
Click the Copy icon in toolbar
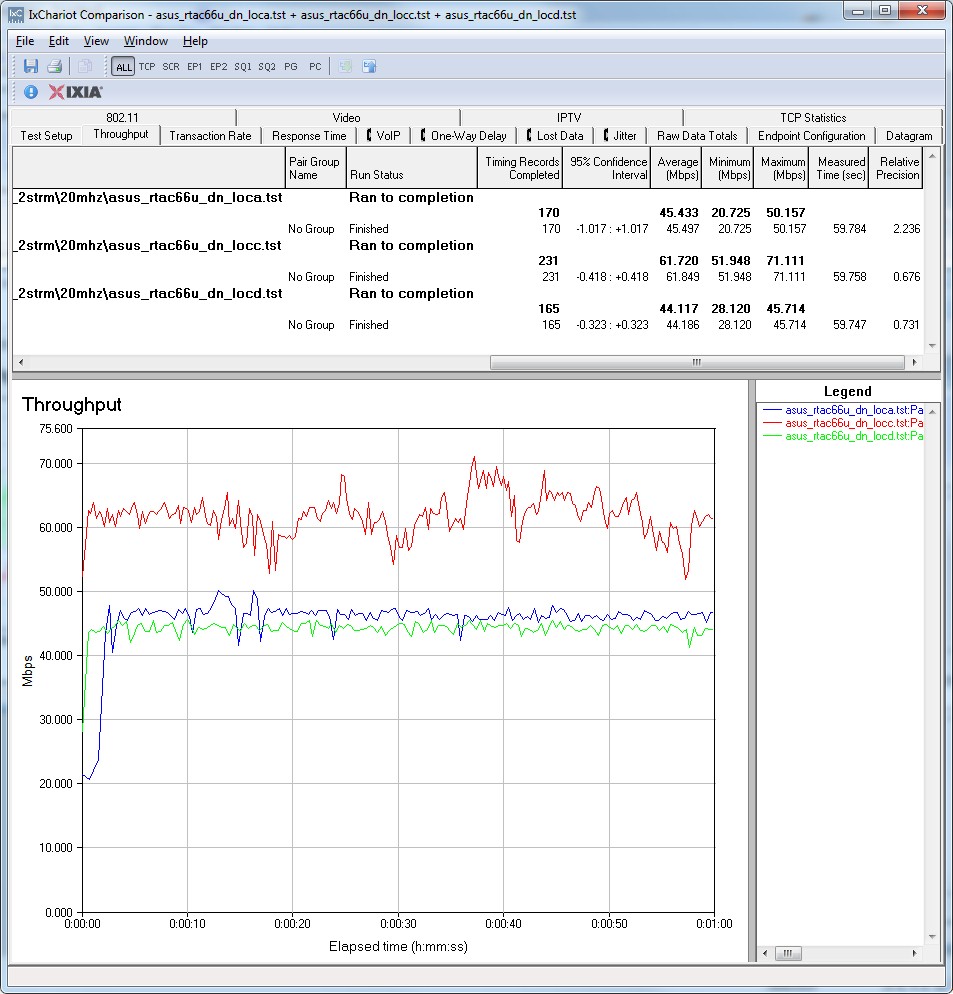pyautogui.click(x=84, y=66)
